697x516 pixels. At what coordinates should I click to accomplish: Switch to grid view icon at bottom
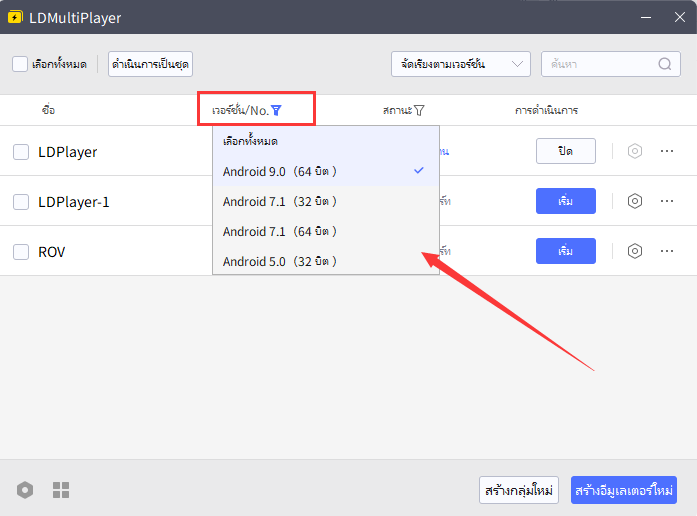click(61, 490)
